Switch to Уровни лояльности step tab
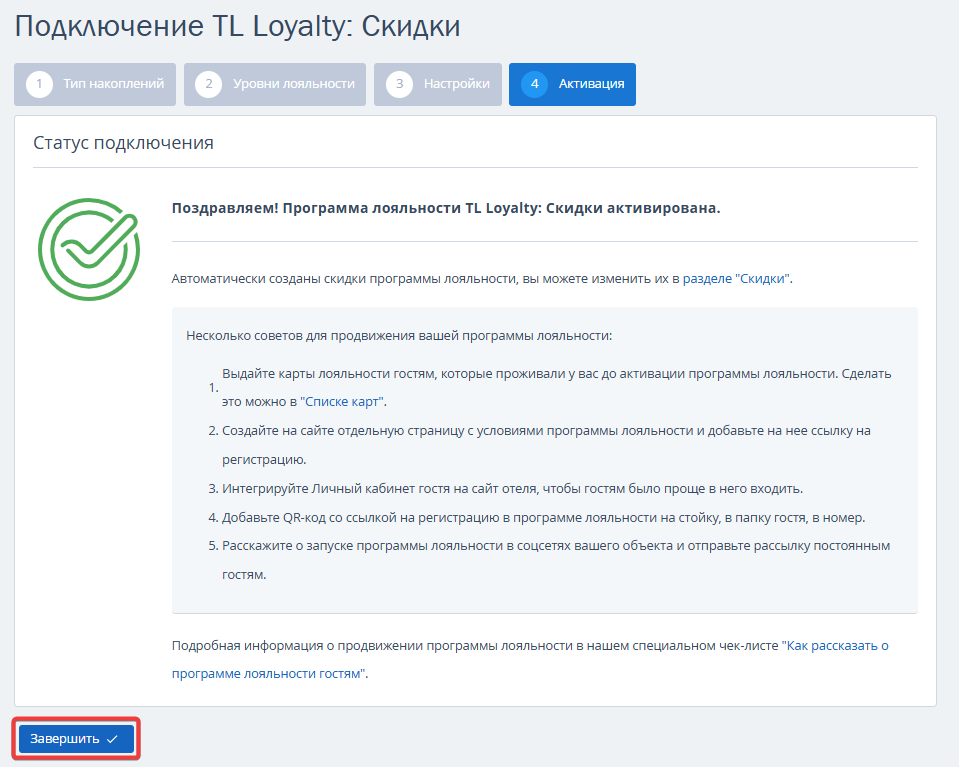Viewport: 959px width, 767px height. [275, 84]
